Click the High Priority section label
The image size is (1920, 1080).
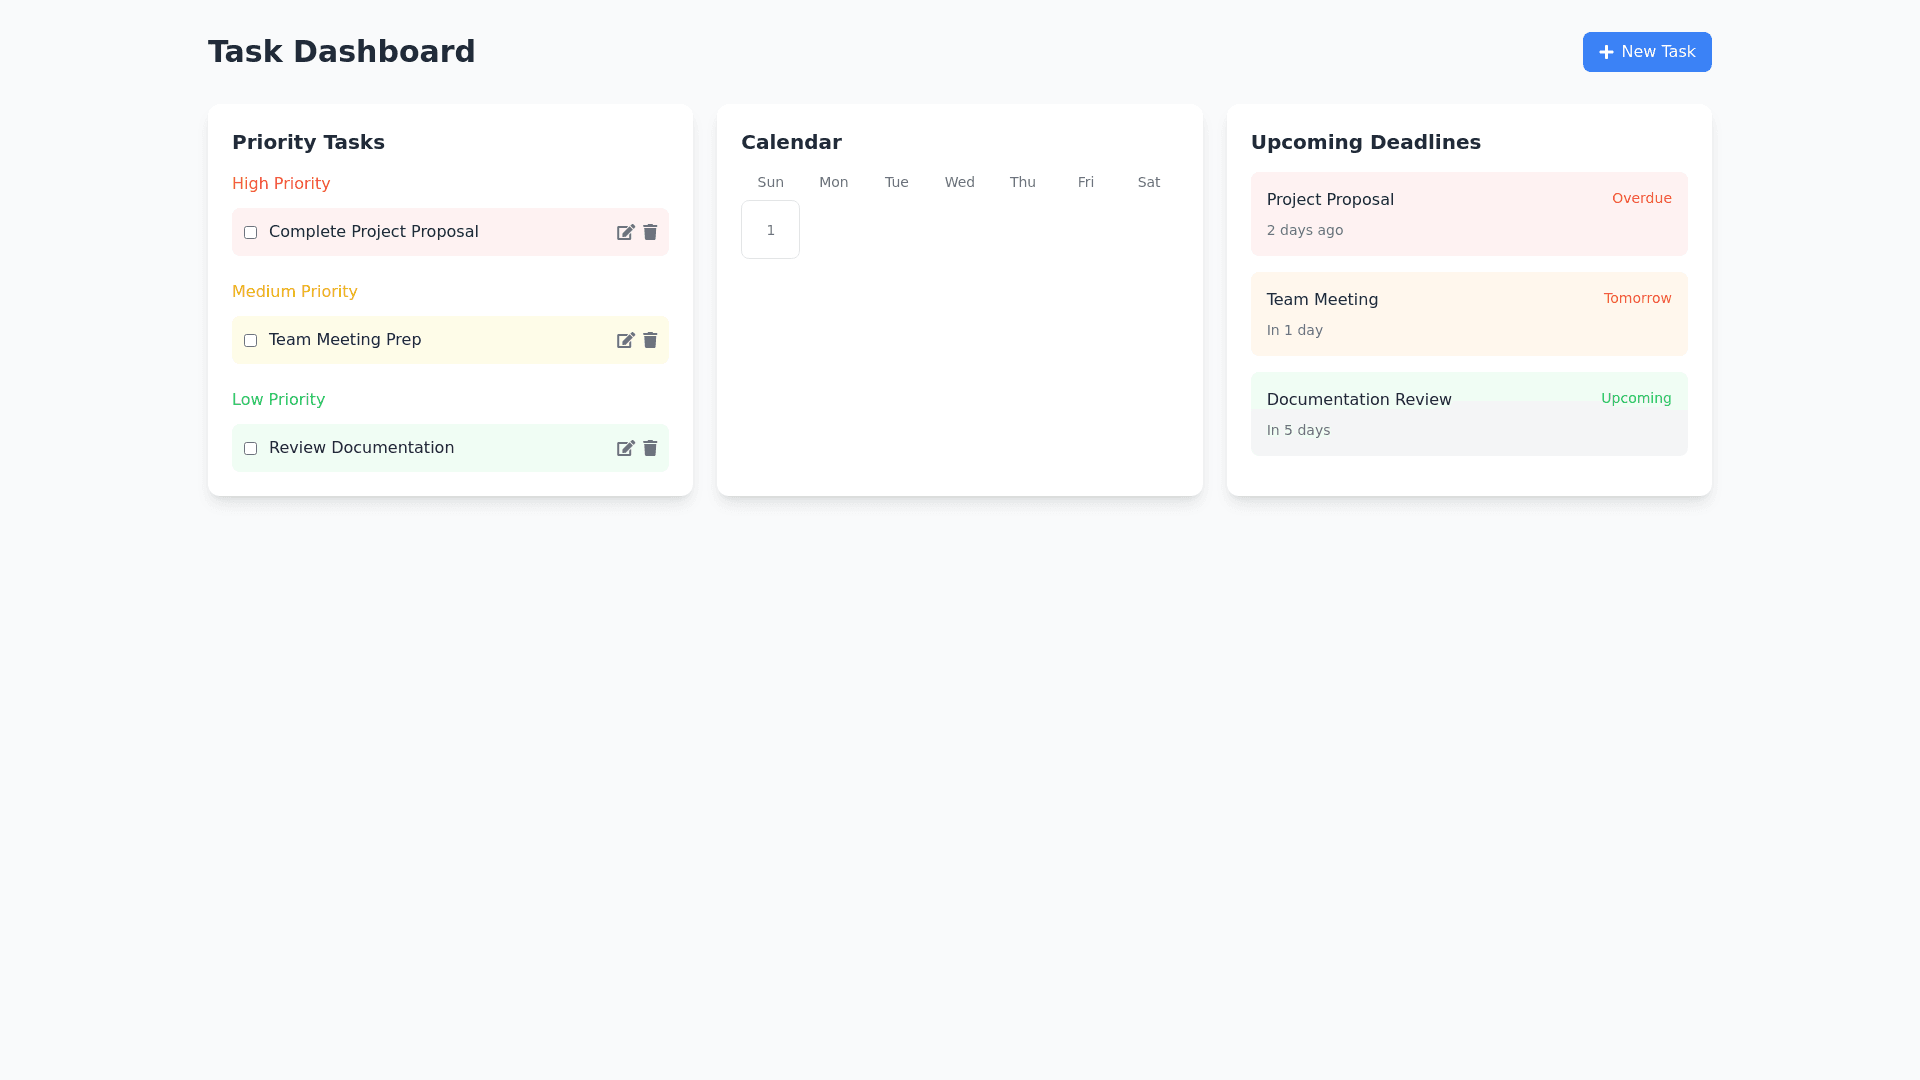(281, 184)
